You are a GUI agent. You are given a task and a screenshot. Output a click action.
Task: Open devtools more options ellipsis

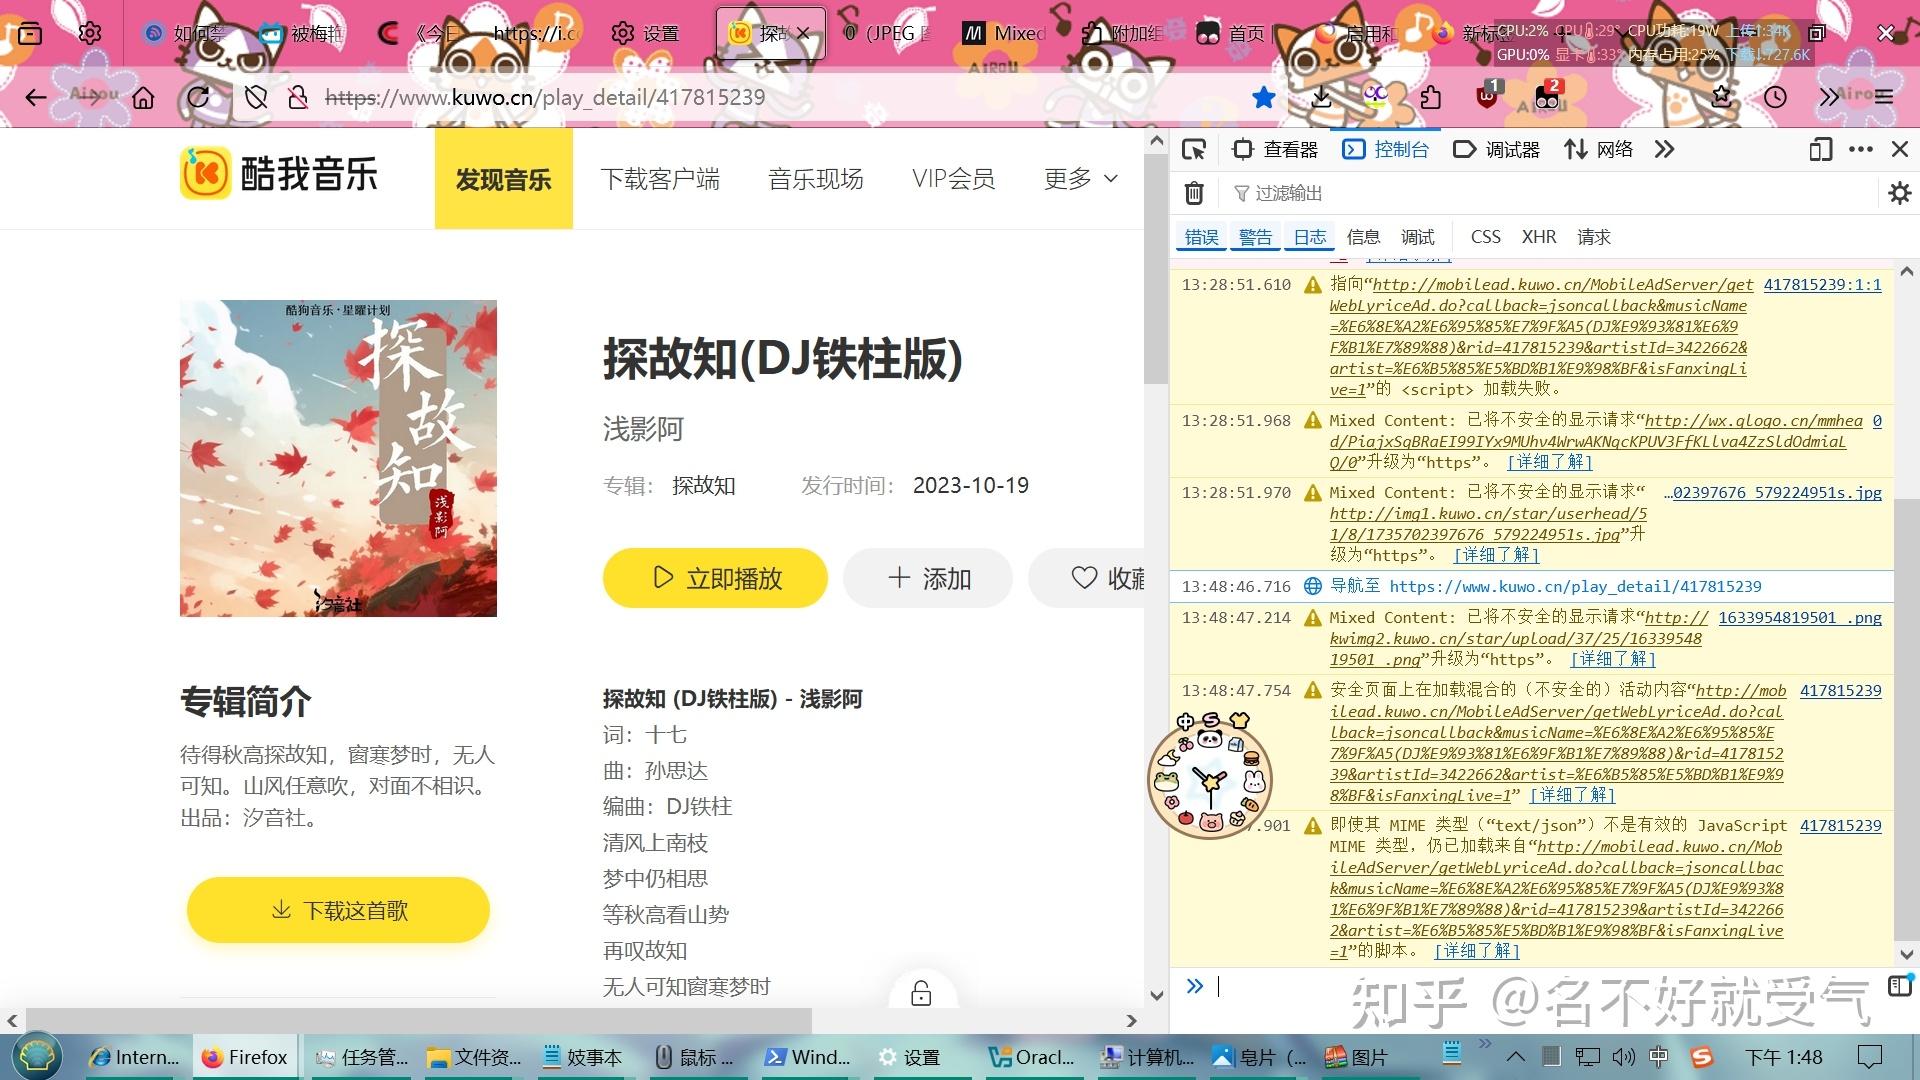point(1861,150)
